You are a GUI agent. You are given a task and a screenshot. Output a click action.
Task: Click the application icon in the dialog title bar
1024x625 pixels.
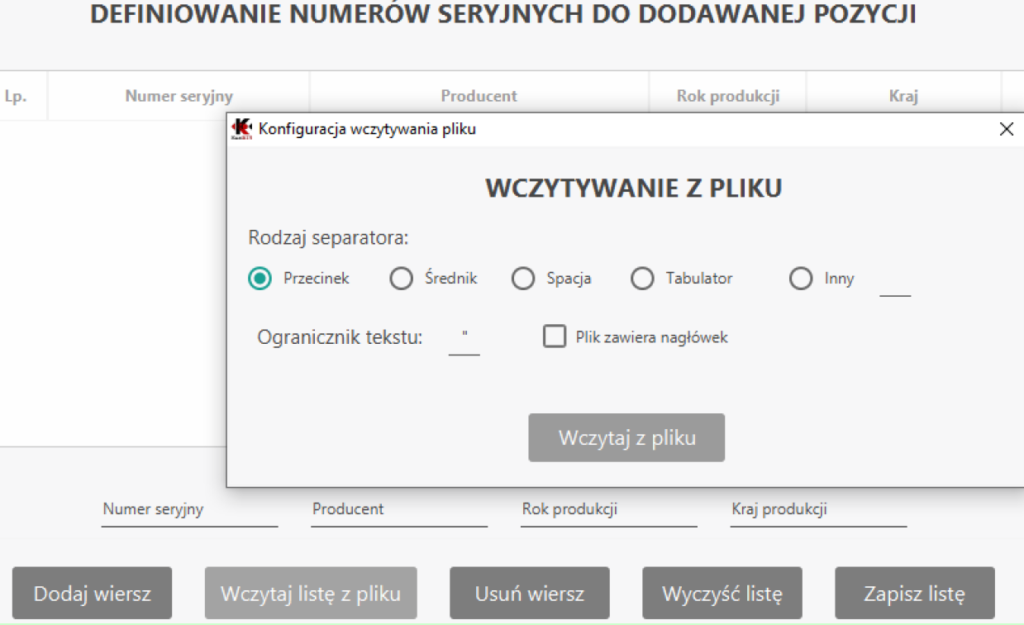pos(242,129)
